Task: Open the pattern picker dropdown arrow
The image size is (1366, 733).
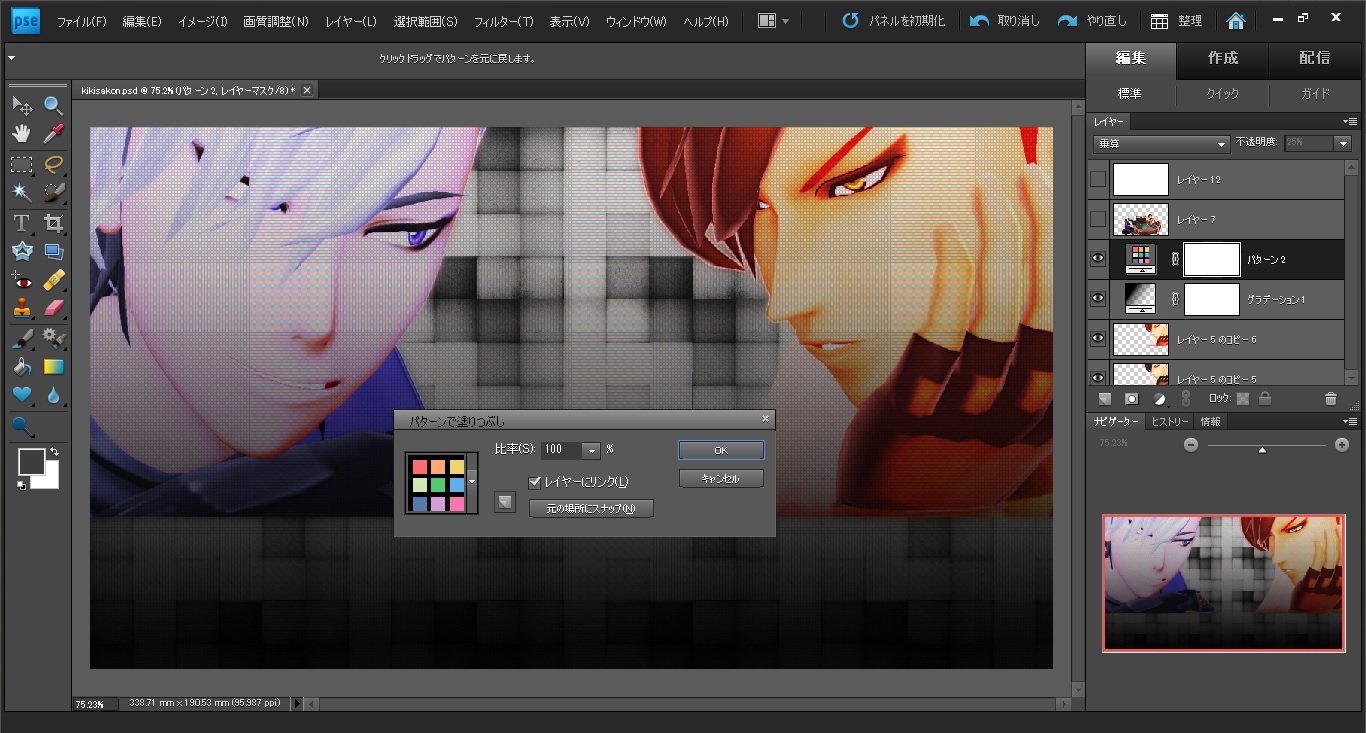Action: (472, 483)
